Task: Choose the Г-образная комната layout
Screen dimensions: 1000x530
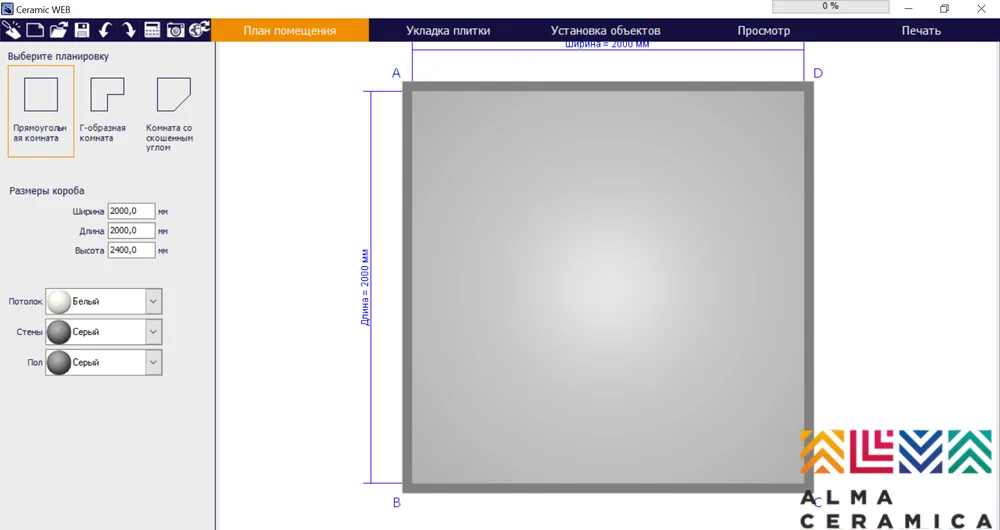Action: 107,111
